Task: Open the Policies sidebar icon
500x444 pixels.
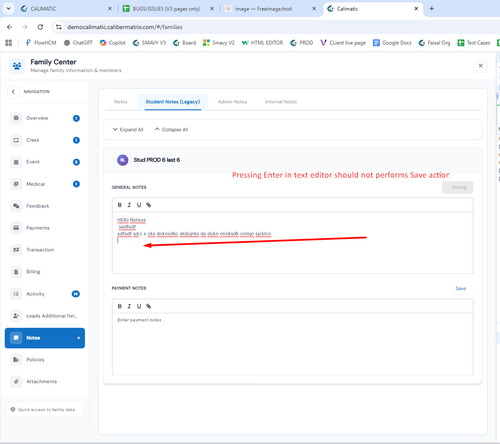Action: coord(16,359)
